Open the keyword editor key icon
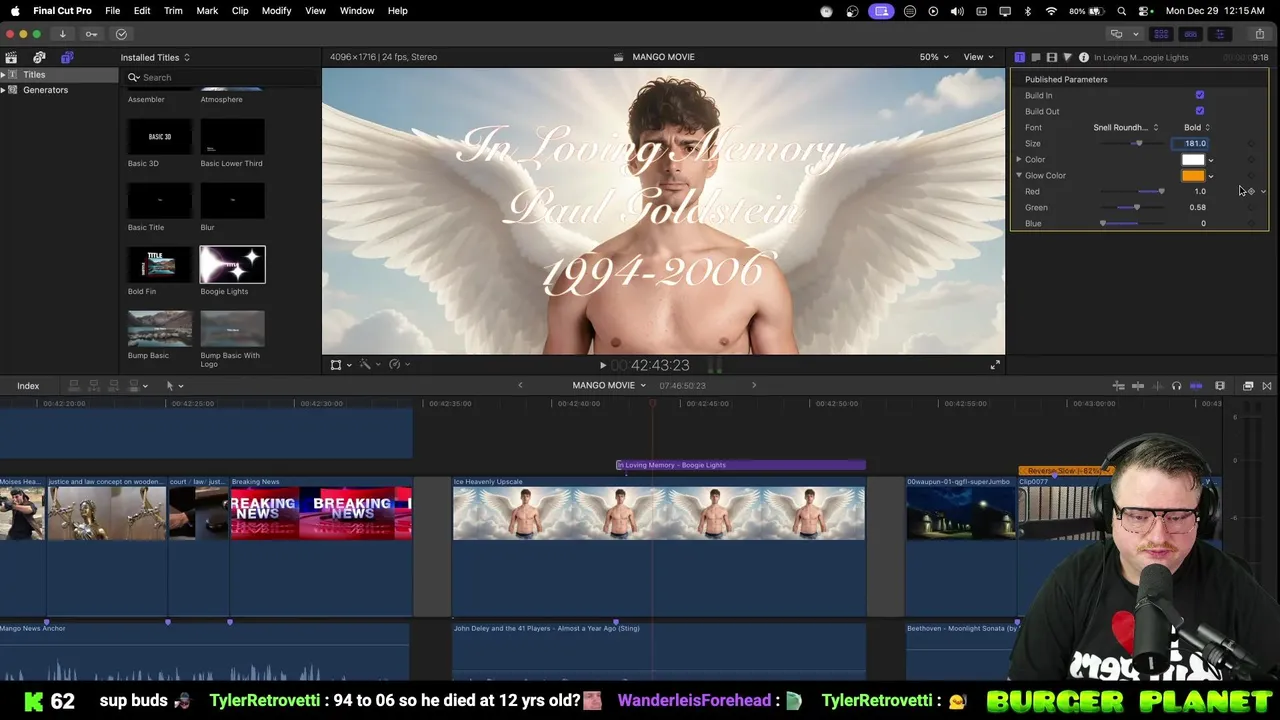 click(x=91, y=34)
